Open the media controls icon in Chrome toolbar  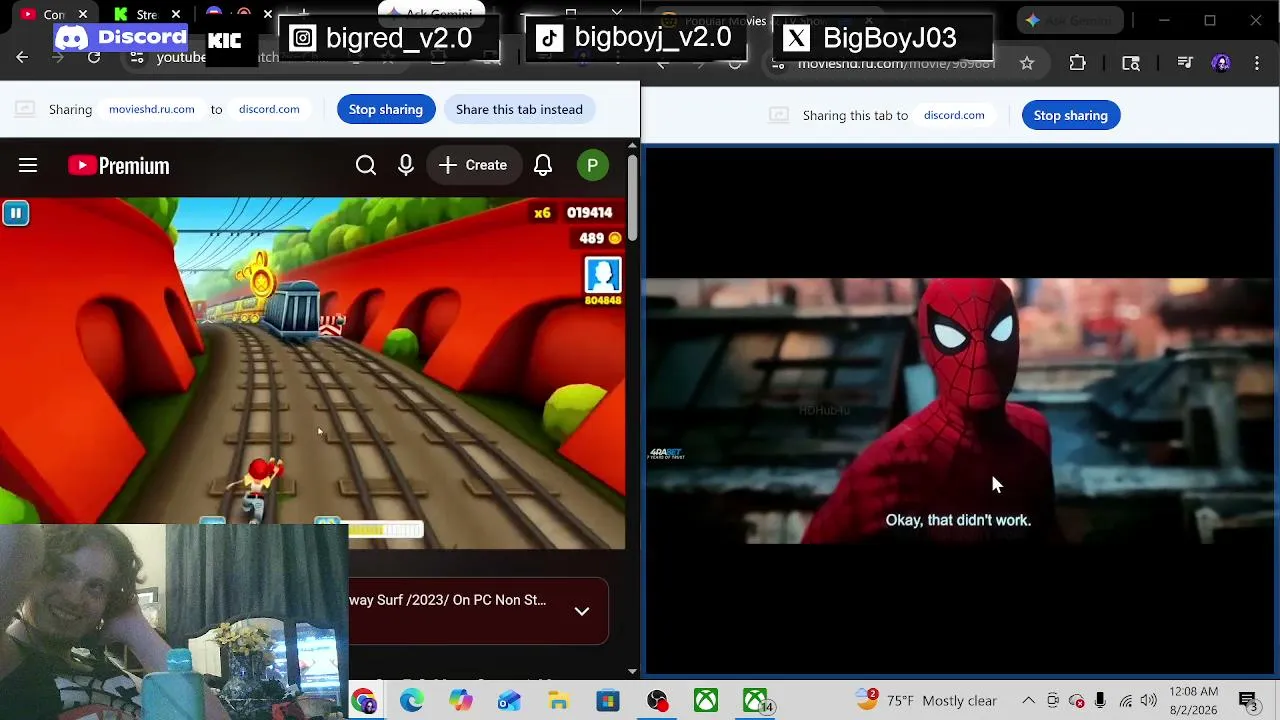pyautogui.click(x=1185, y=63)
